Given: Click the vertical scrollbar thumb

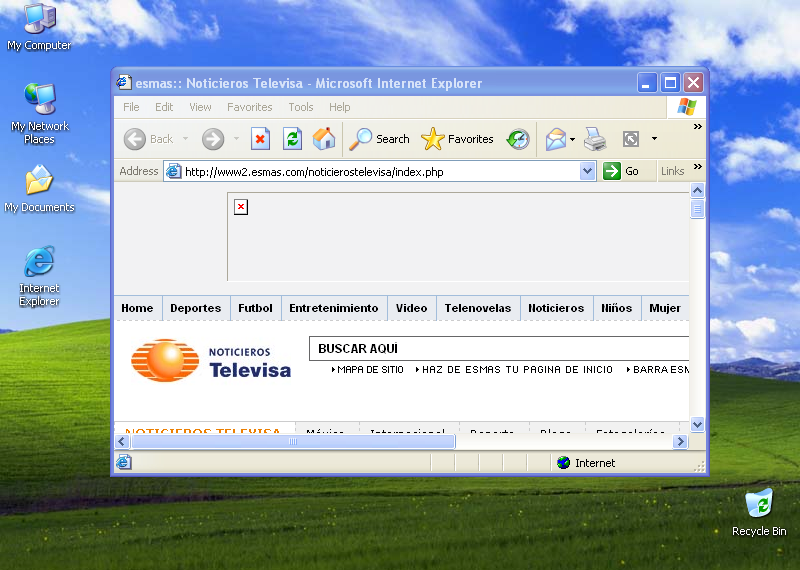Looking at the screenshot, I should point(697,209).
